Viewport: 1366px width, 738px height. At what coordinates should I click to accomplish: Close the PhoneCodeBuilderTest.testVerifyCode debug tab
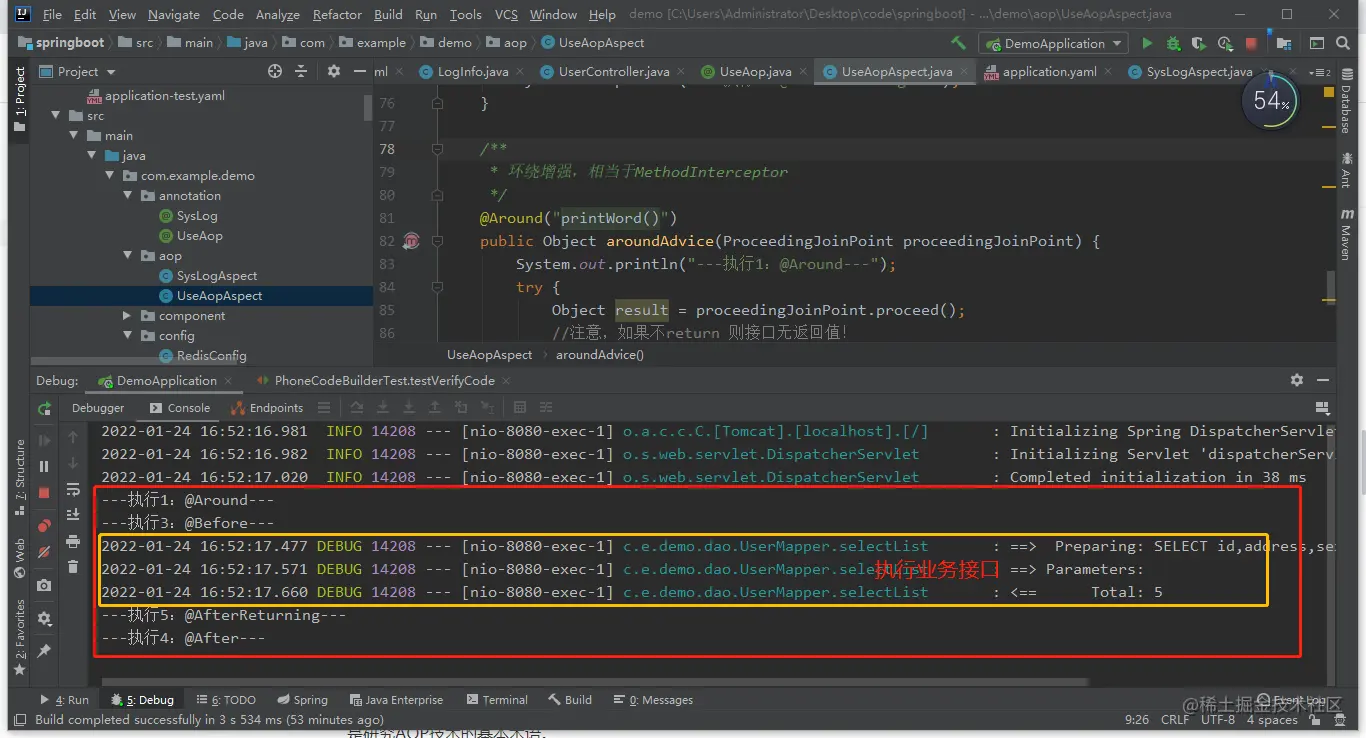[x=504, y=381]
